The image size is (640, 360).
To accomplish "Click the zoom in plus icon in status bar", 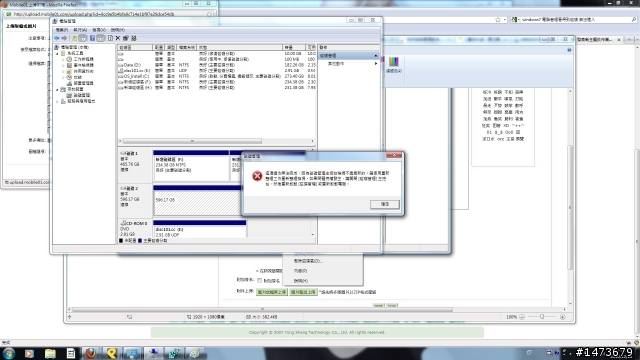I will pos(563,317).
